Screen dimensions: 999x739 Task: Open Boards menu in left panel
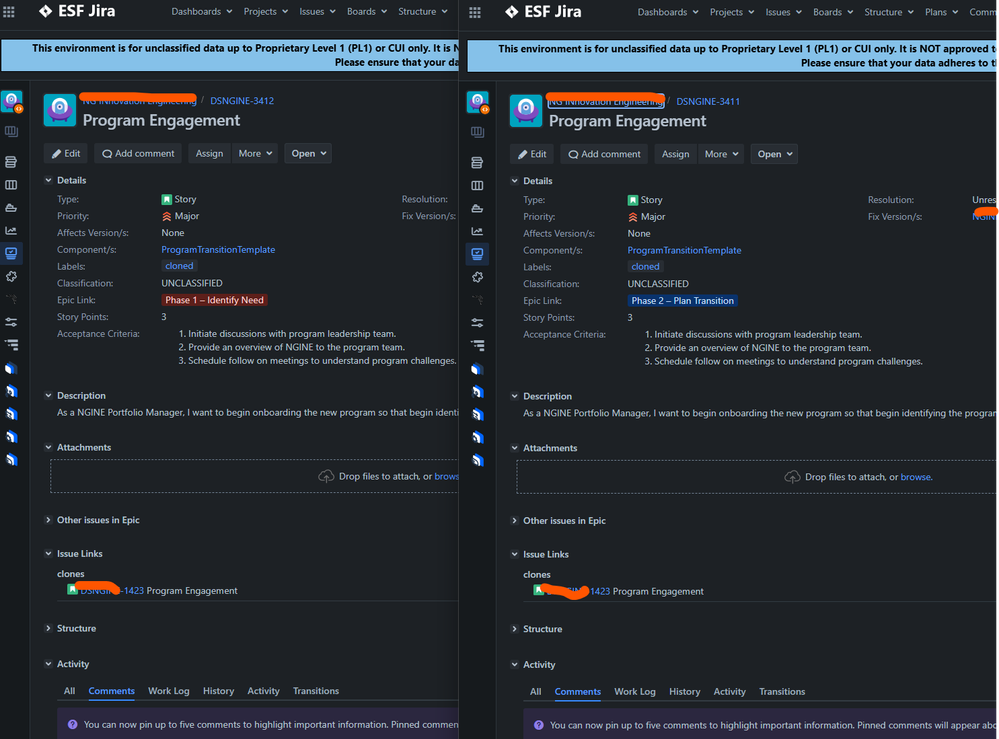(366, 11)
